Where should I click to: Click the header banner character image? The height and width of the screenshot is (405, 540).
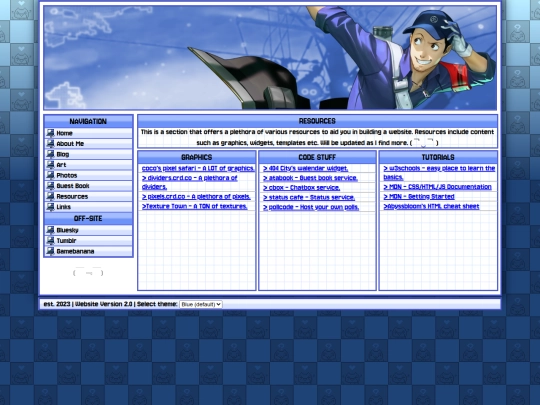tap(270, 58)
